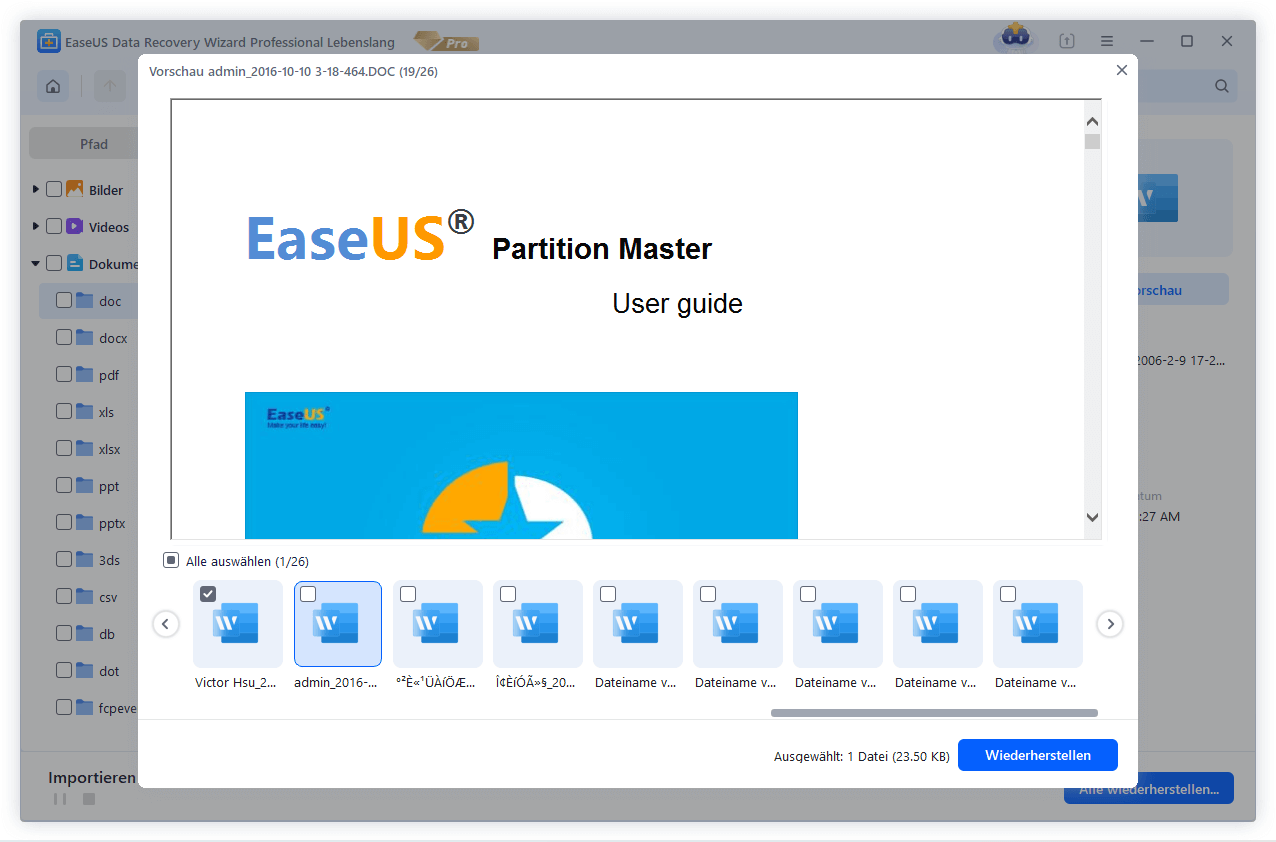Click the ppt folder icon
1276x842 pixels.
(x=85, y=485)
